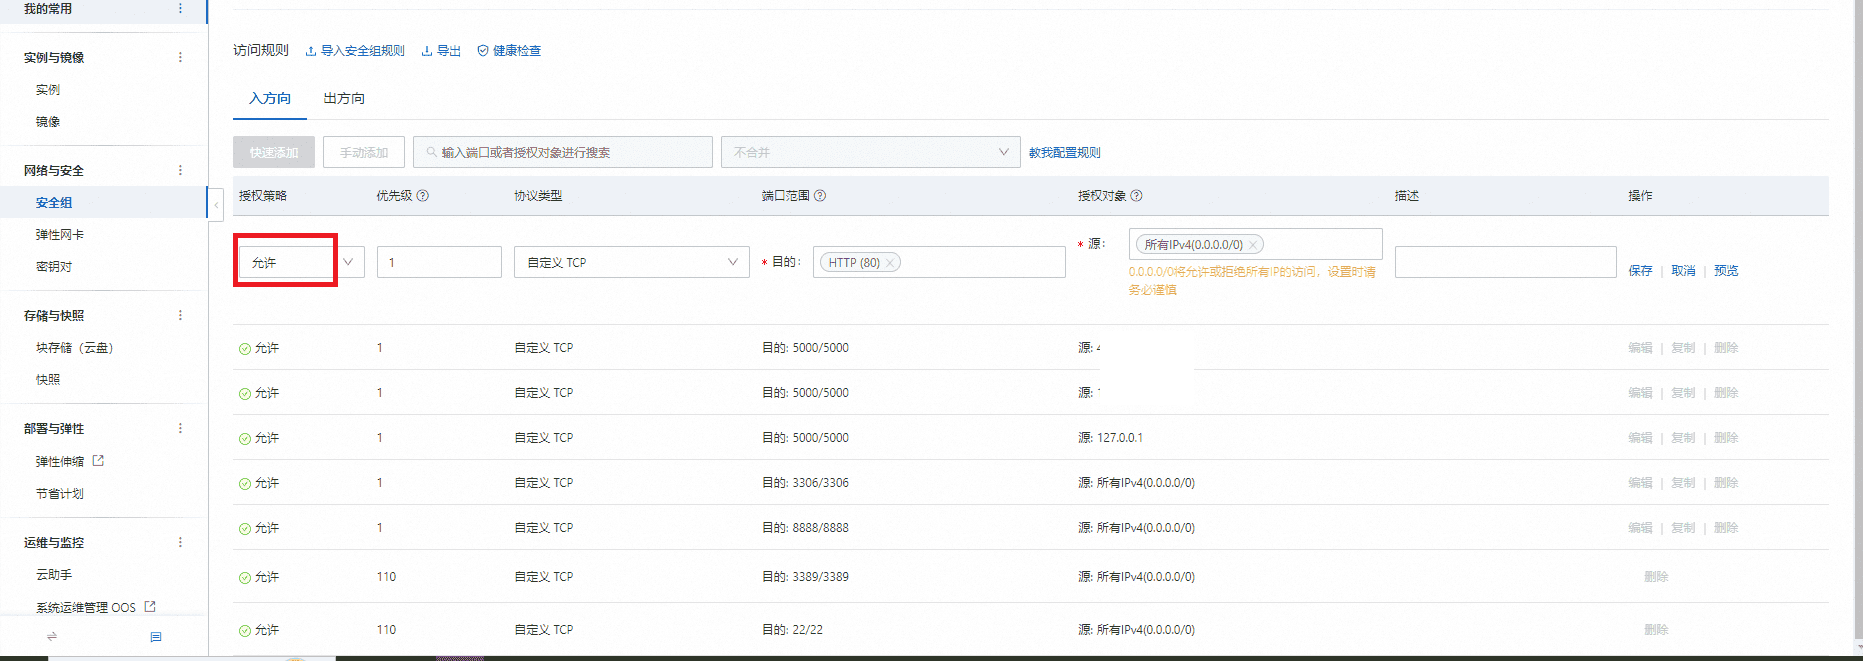Click the shield icon of 健康检查
This screenshot has height=661, width=1863.
483,51
